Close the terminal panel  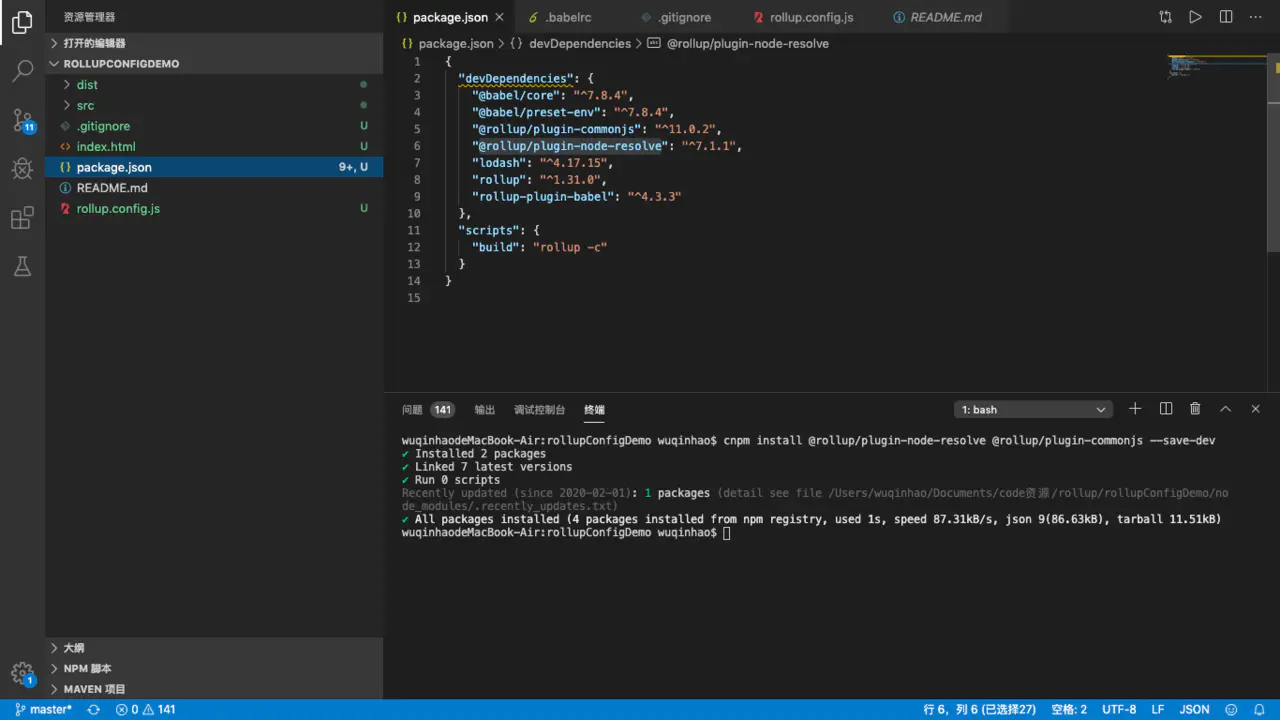(1256, 409)
